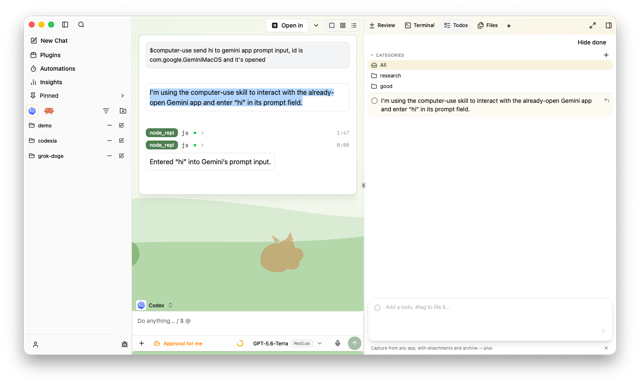The image size is (640, 386).
Task: Send the prompt with the arrow button
Action: [355, 344]
